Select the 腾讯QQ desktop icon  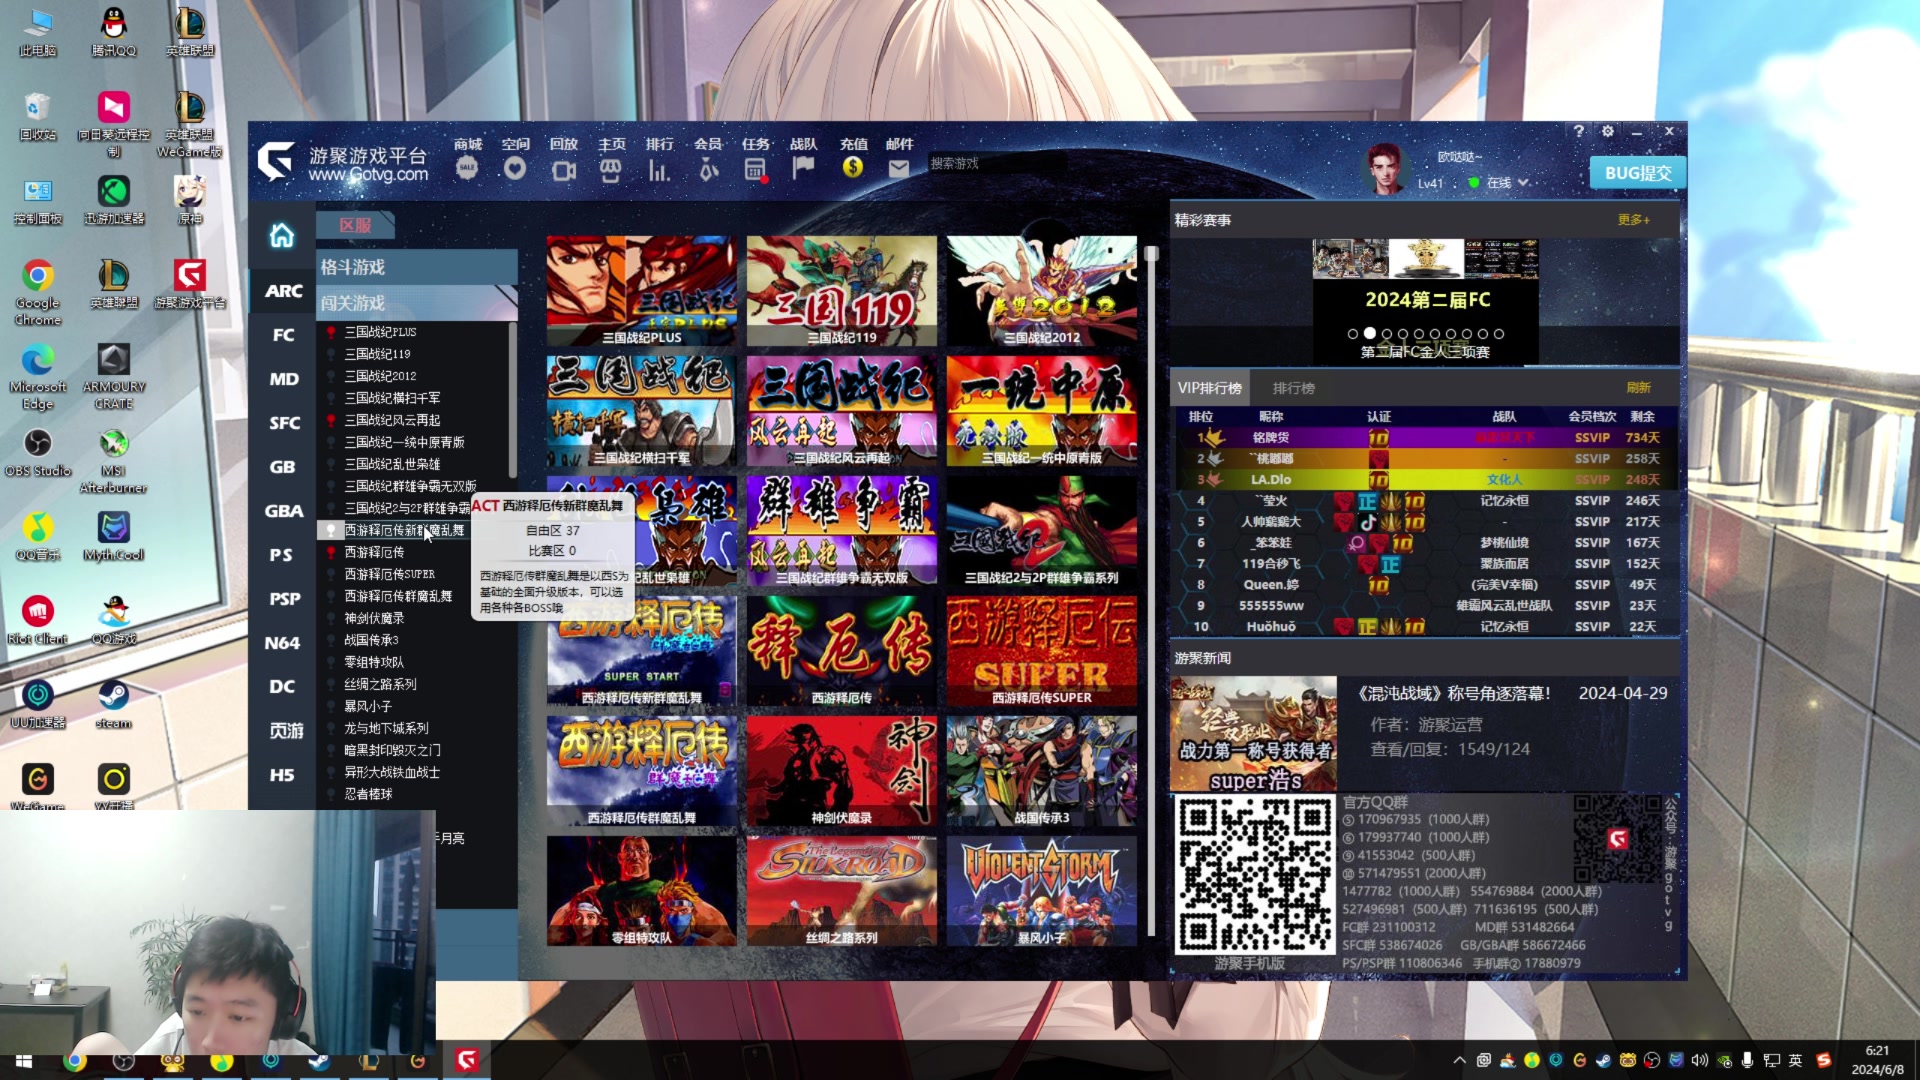tap(114, 31)
